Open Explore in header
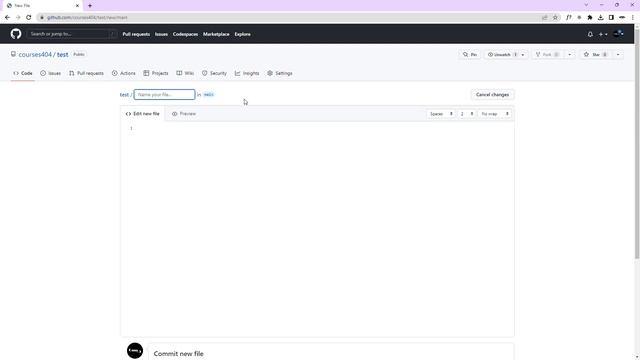Screen dimensions: 640x360 pos(242,34)
